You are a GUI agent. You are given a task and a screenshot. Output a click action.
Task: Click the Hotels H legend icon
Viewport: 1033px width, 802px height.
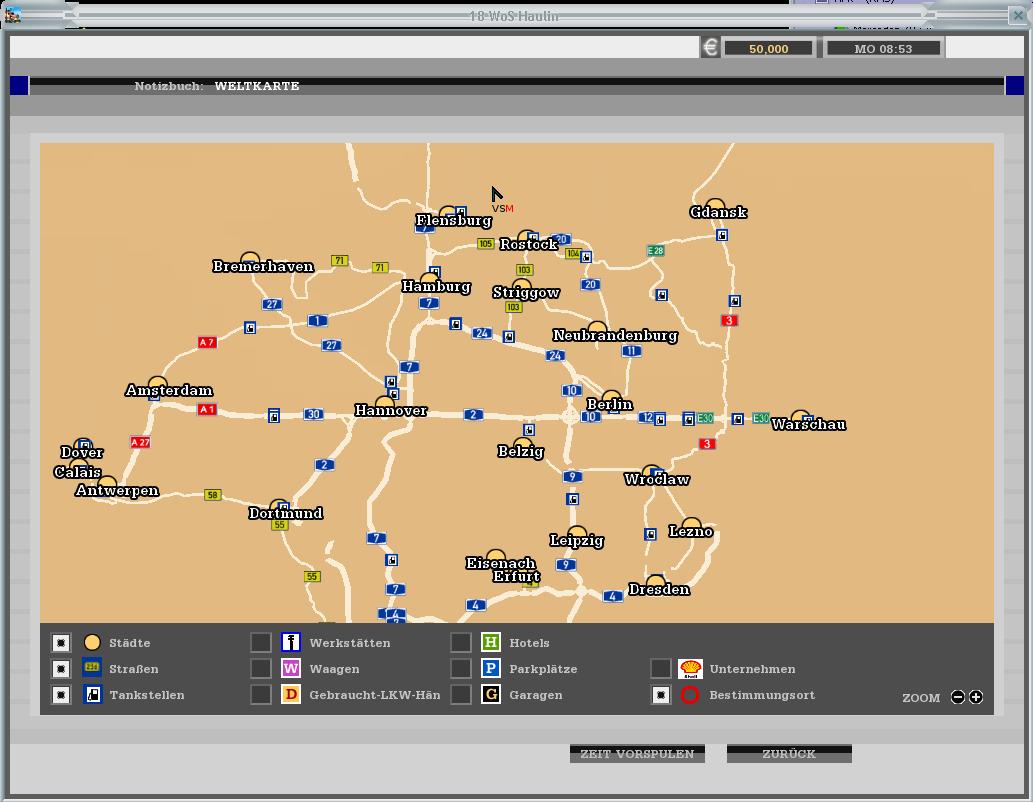click(490, 643)
